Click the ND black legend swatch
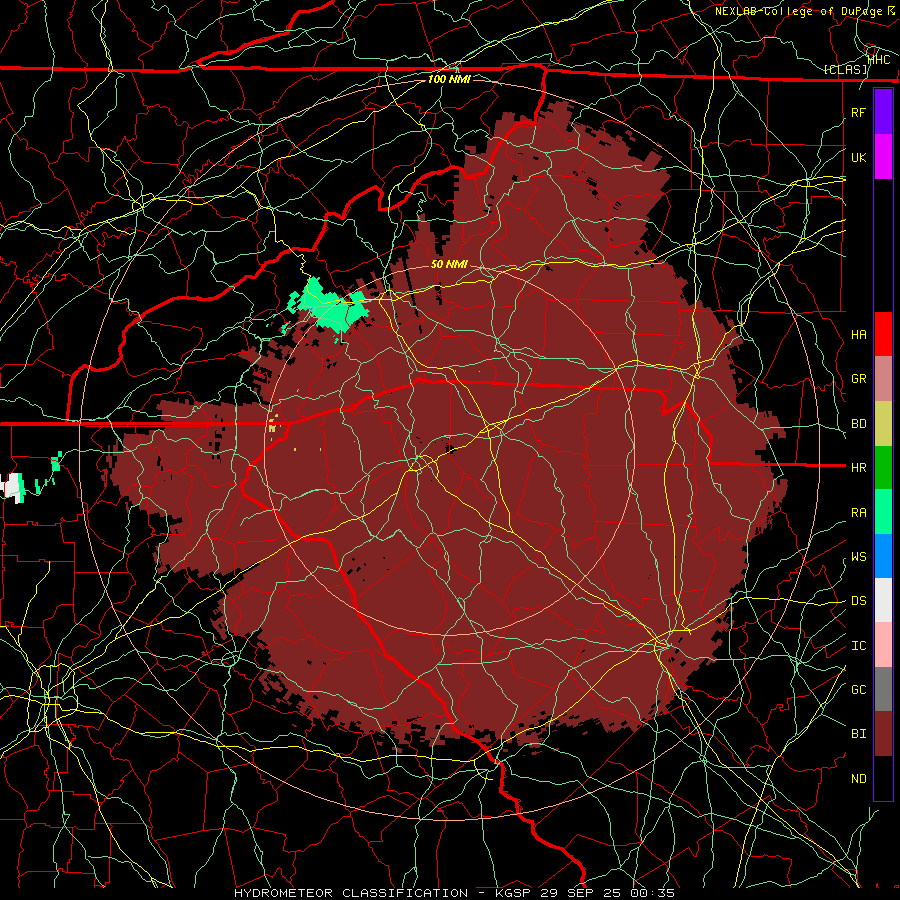The image size is (900, 900). click(x=883, y=778)
